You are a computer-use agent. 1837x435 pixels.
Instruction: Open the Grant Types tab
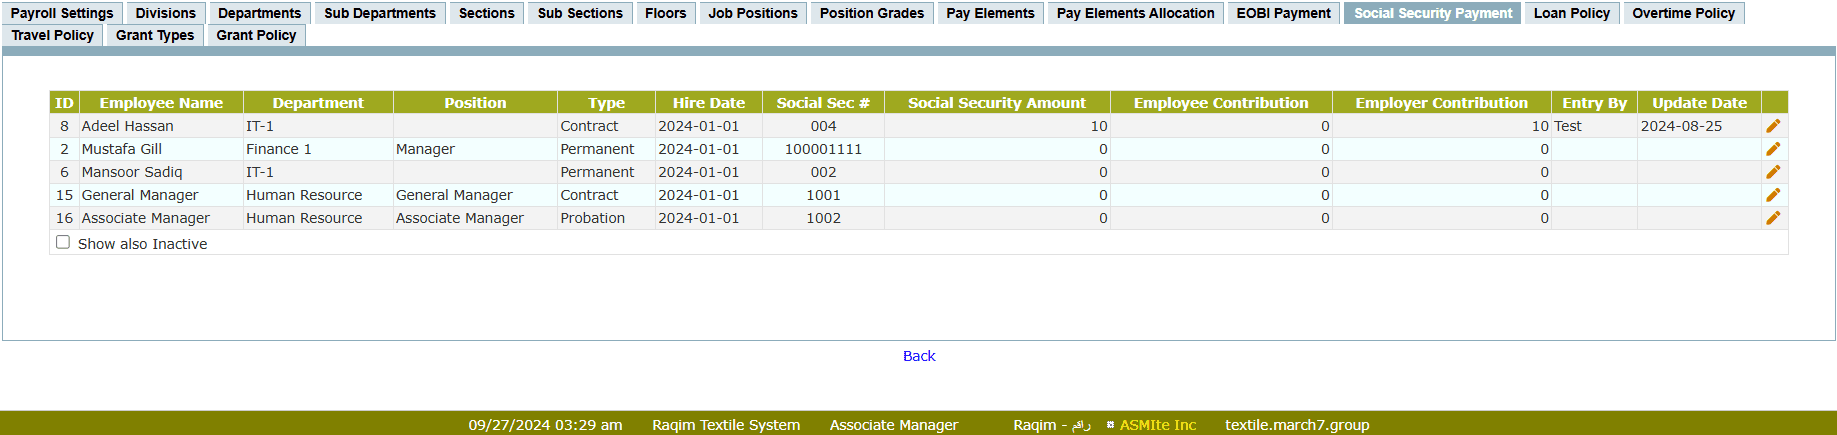tap(155, 35)
